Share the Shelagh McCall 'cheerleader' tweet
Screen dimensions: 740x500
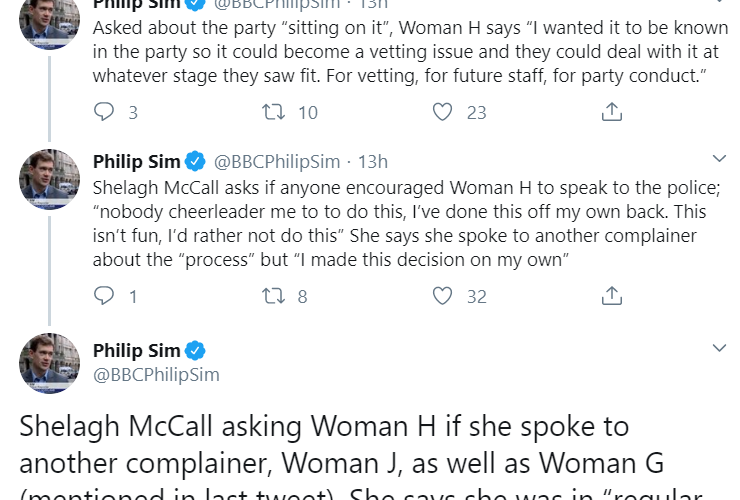pos(611,295)
